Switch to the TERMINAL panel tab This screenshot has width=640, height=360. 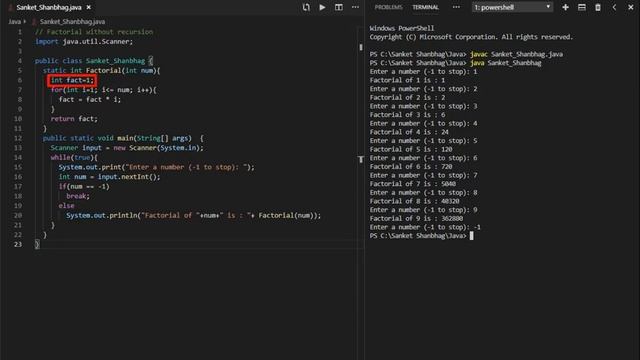point(425,7)
